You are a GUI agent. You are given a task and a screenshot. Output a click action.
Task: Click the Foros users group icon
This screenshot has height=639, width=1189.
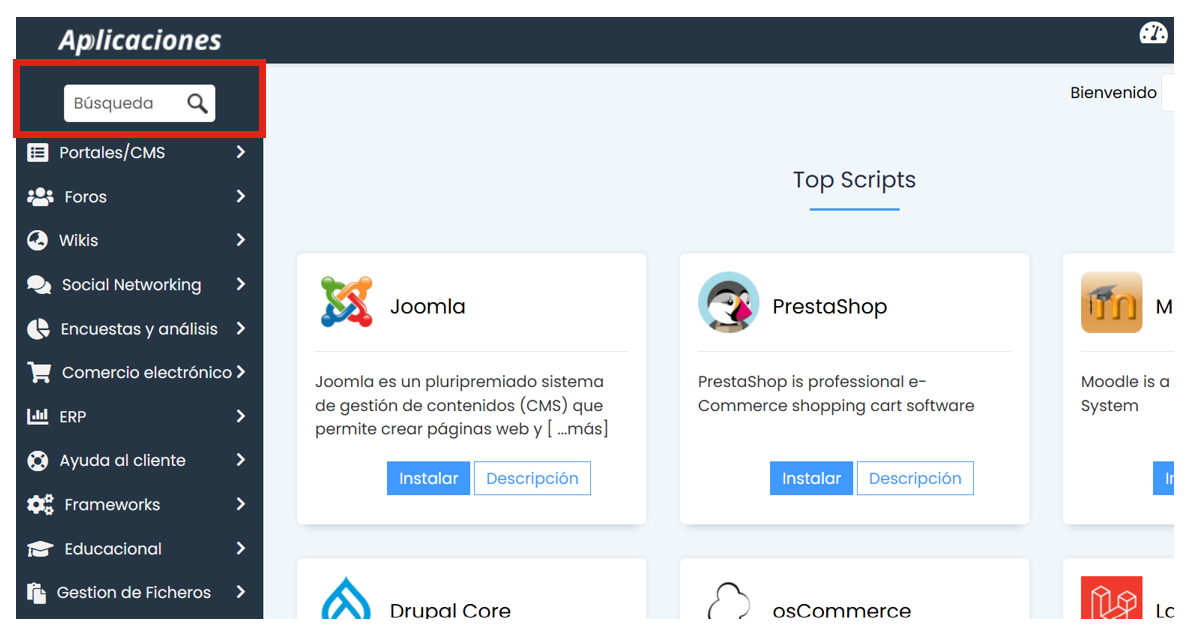(x=40, y=197)
